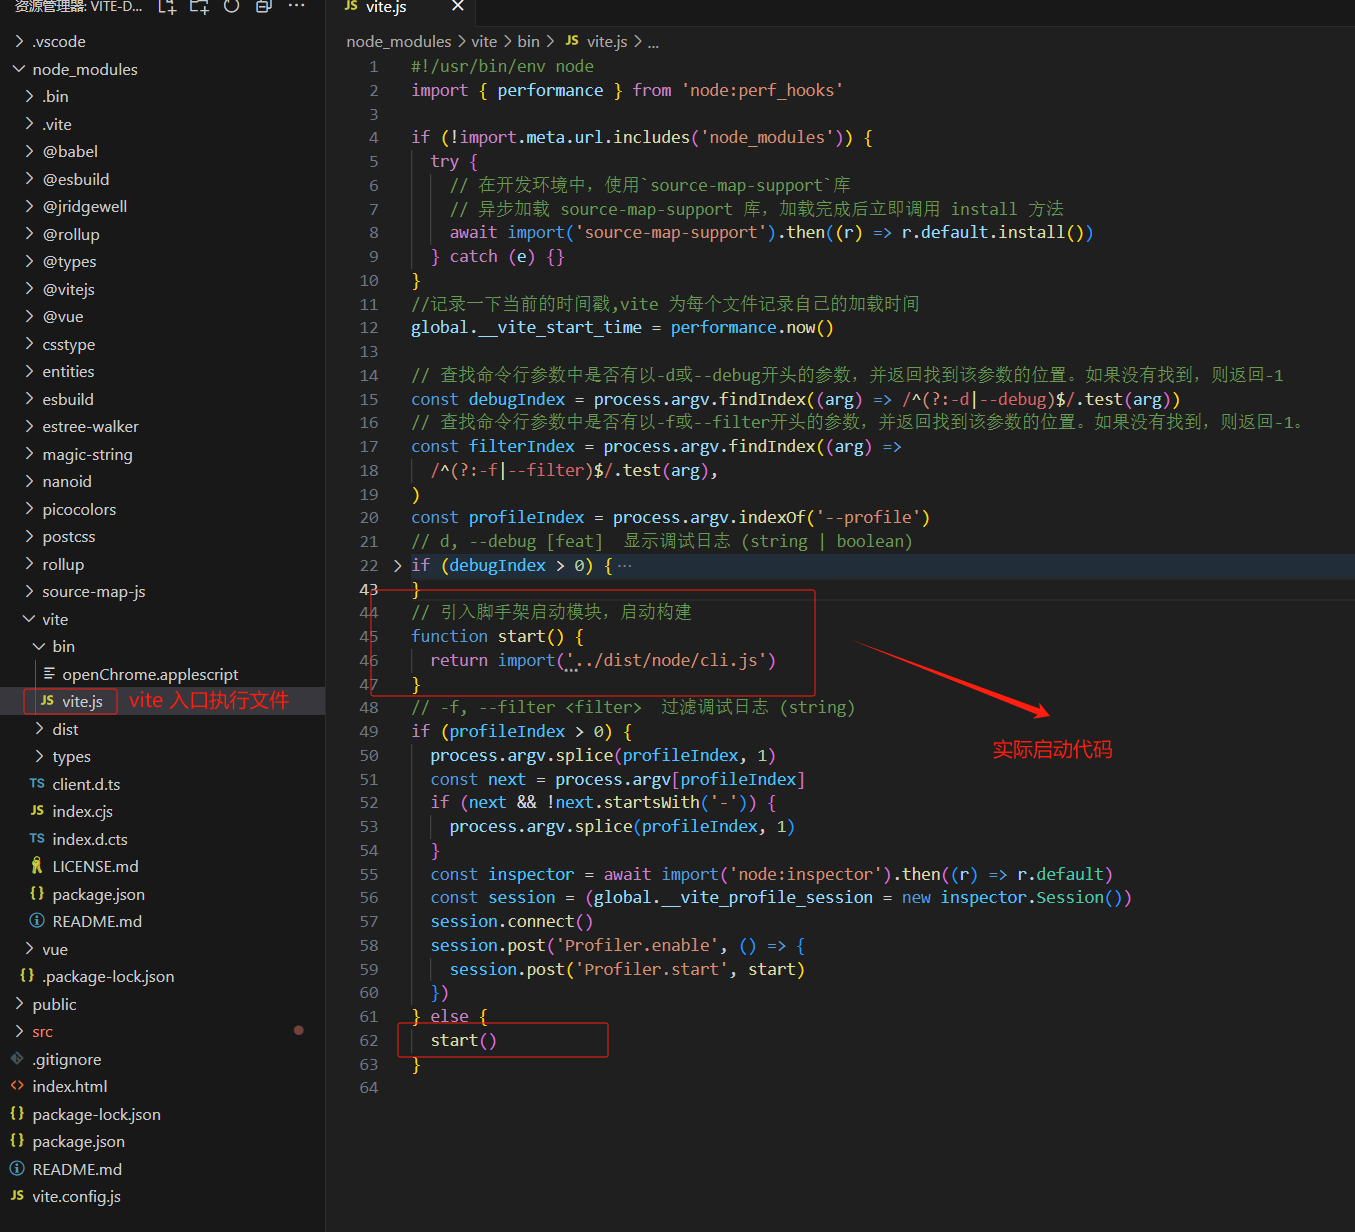Expand the public folder
This screenshot has height=1232, width=1355.
coord(19,1004)
